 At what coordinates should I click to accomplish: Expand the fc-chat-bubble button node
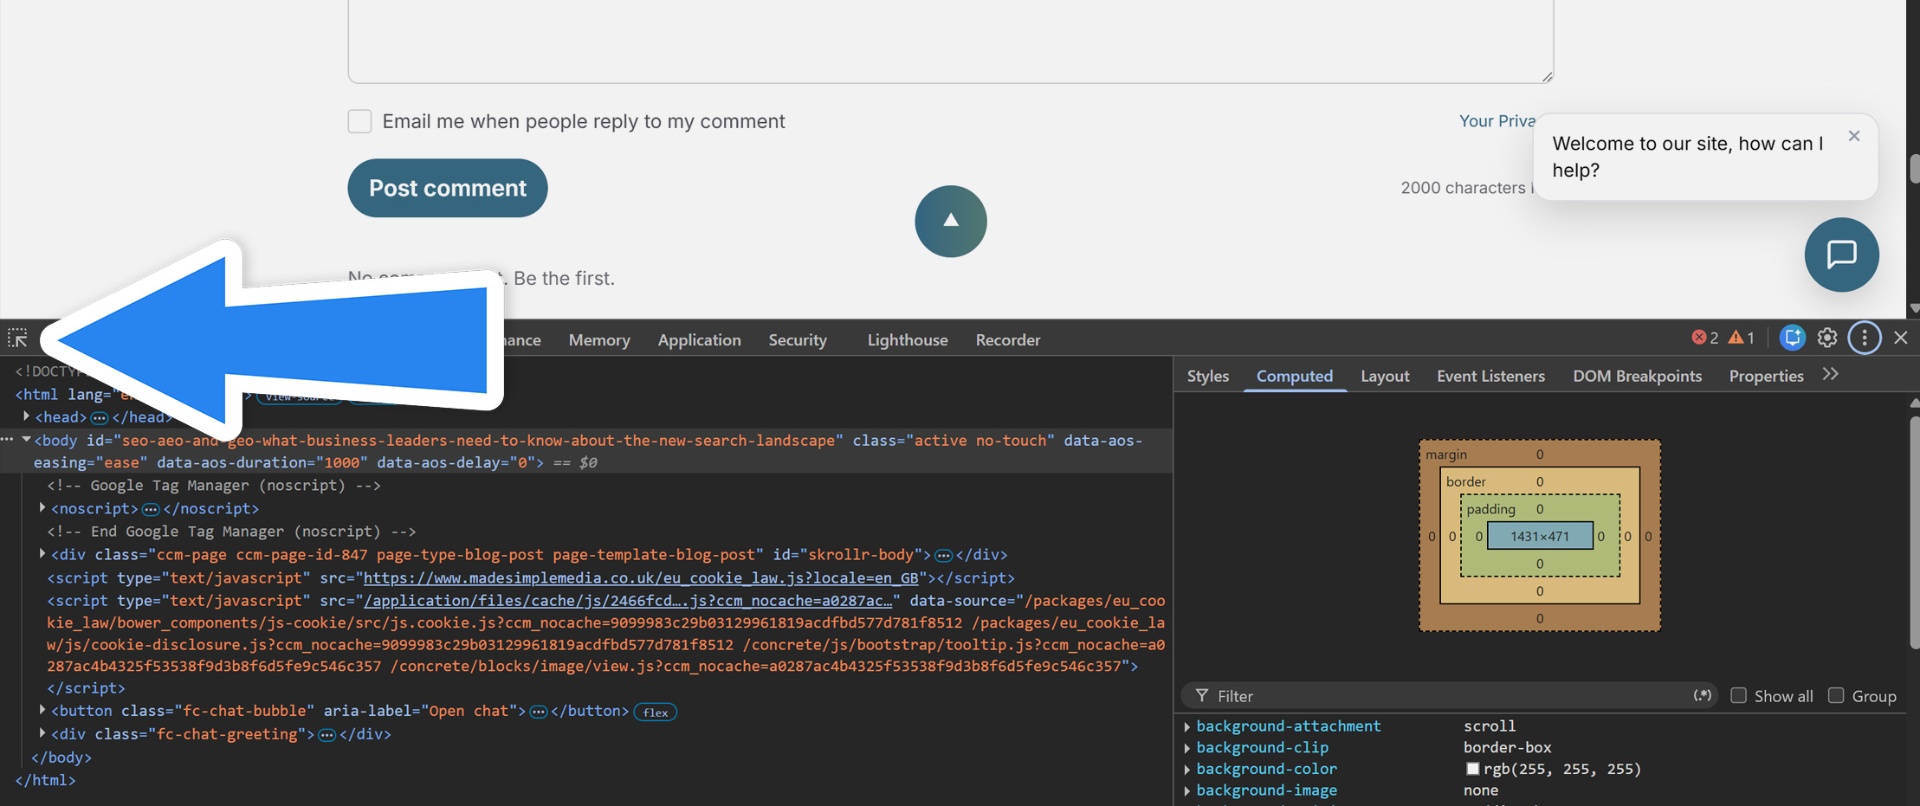point(42,710)
